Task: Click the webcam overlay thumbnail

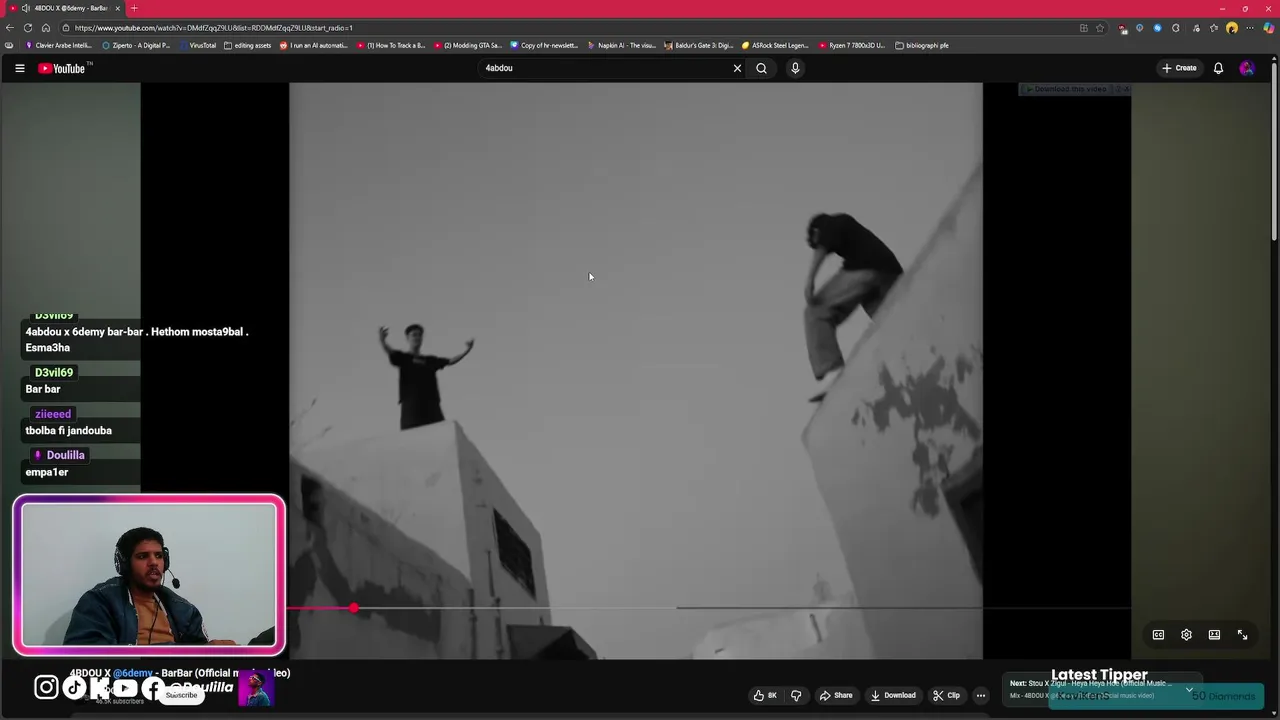Action: 149,575
